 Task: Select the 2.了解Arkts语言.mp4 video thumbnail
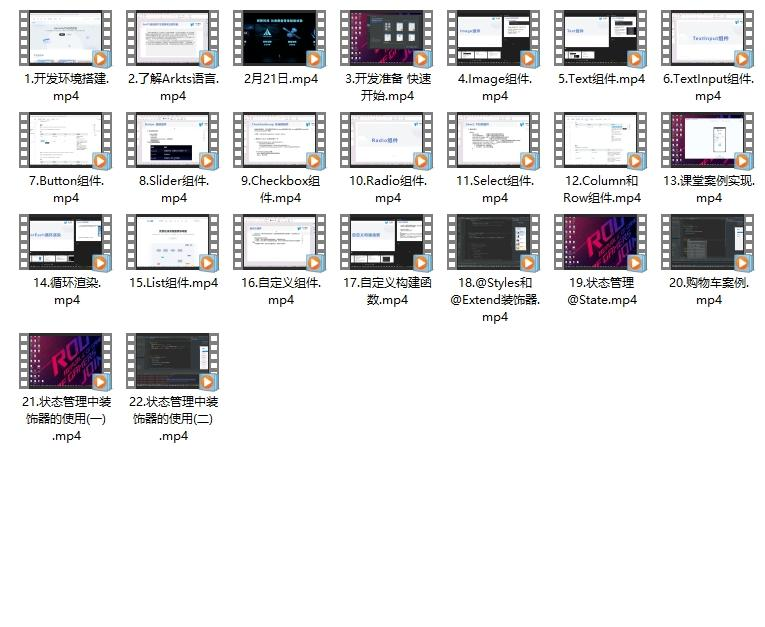coord(173,39)
